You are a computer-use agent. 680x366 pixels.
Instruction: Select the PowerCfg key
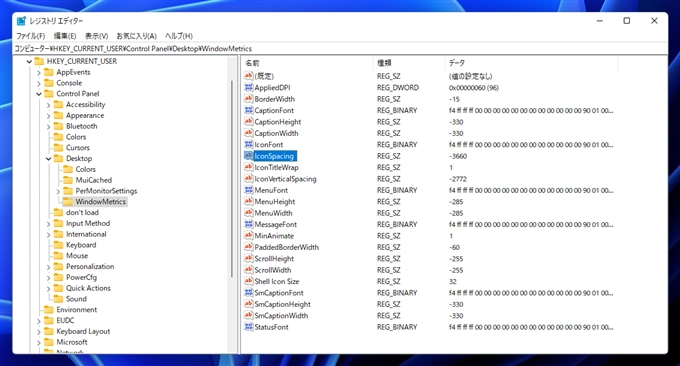82,277
